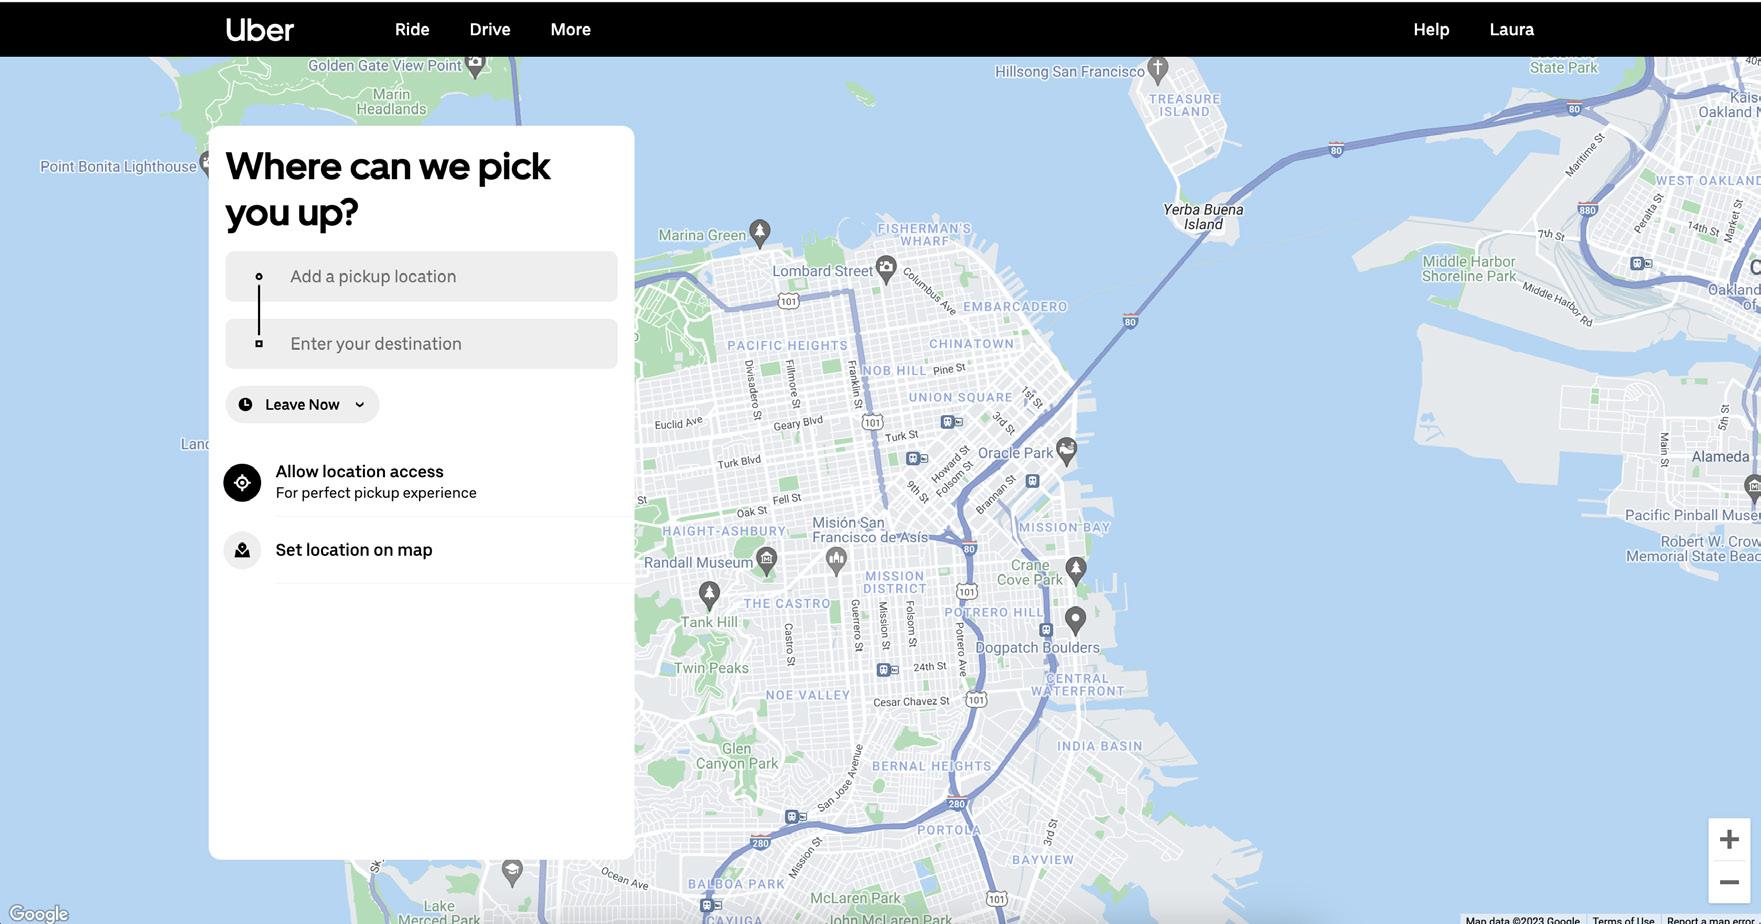The height and width of the screenshot is (924, 1761).
Task: Expand the Leave Now time dropdown
Action: (302, 405)
